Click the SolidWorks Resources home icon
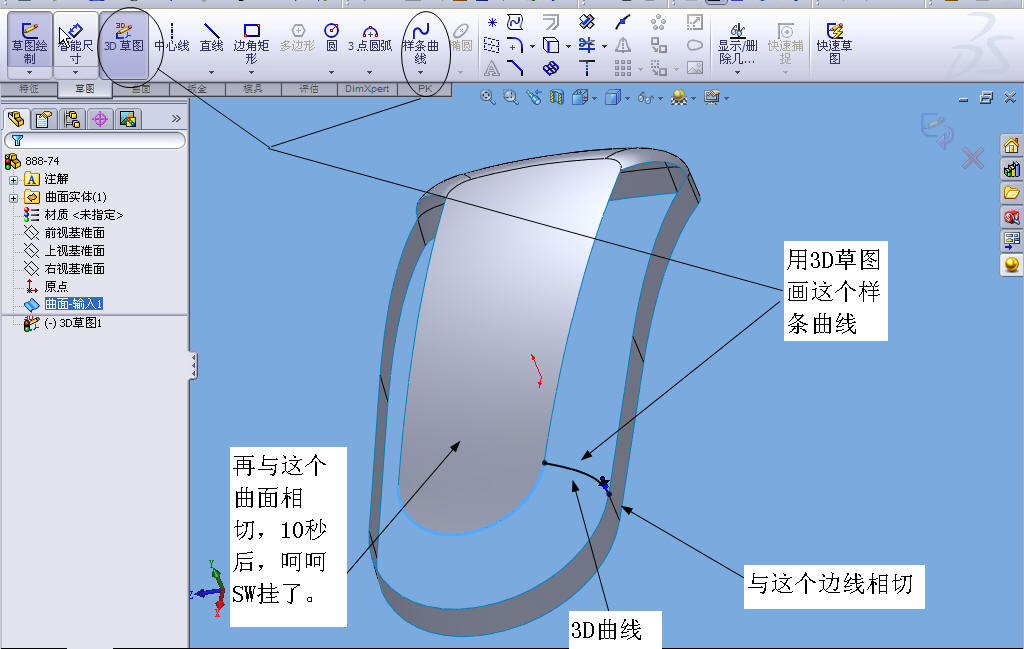Viewport: 1024px width, 649px height. [x=1012, y=146]
